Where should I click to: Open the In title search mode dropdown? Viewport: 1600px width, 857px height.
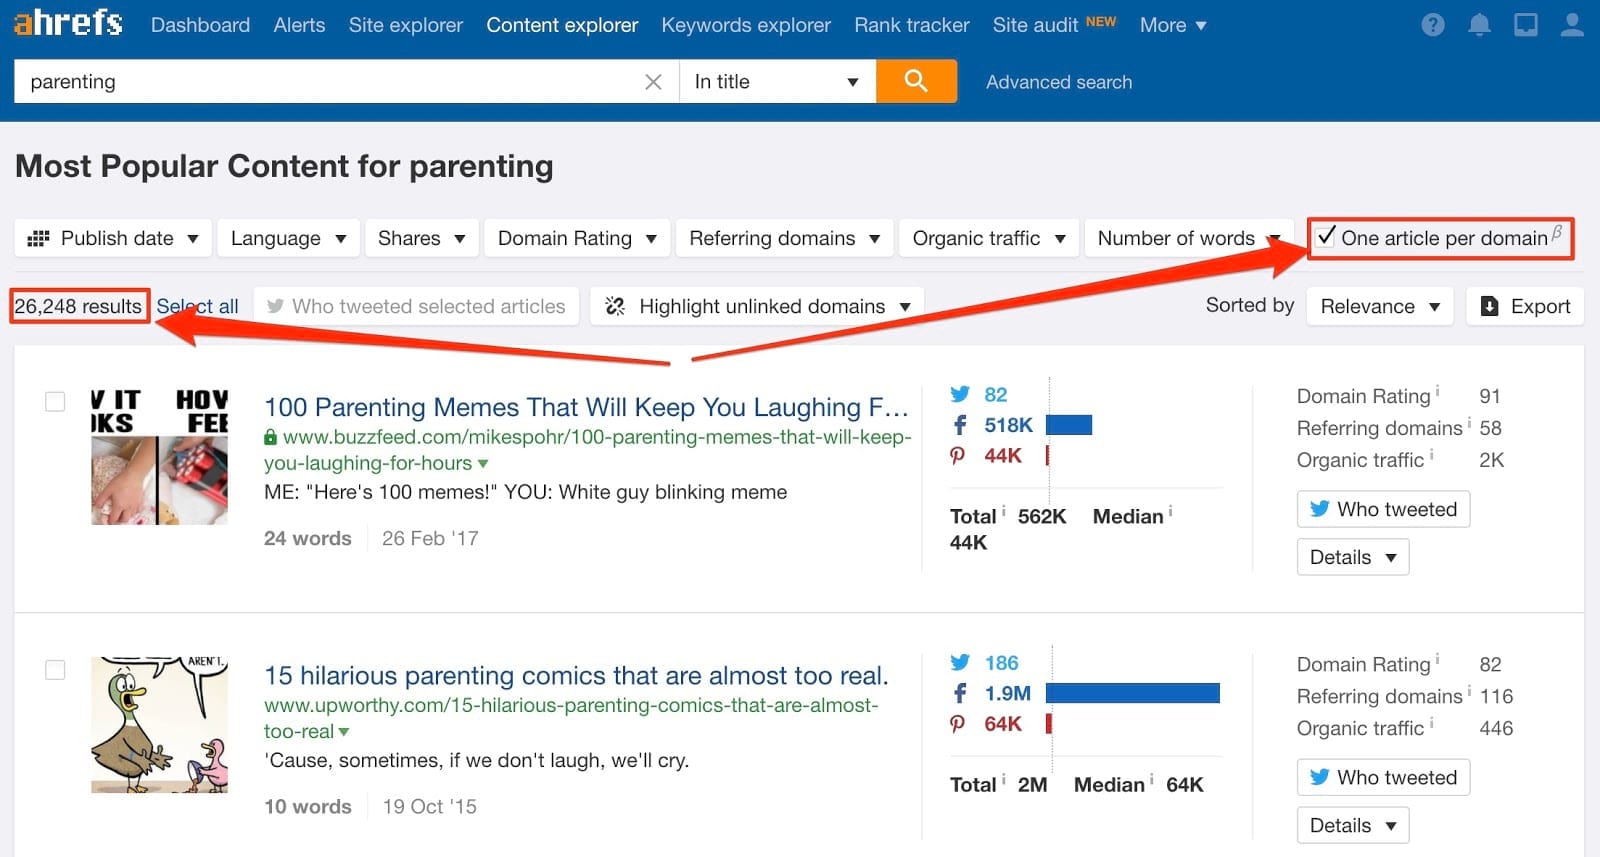coord(777,81)
